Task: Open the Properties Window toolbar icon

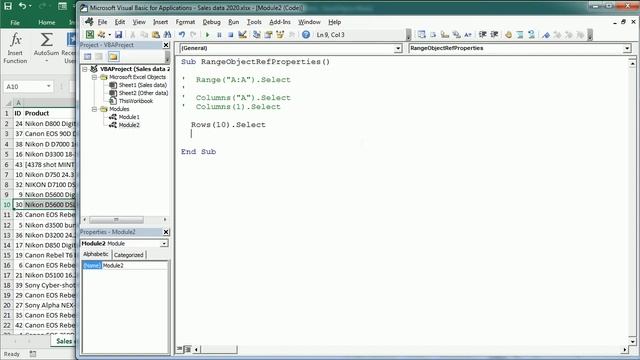Action: tap(268, 35)
